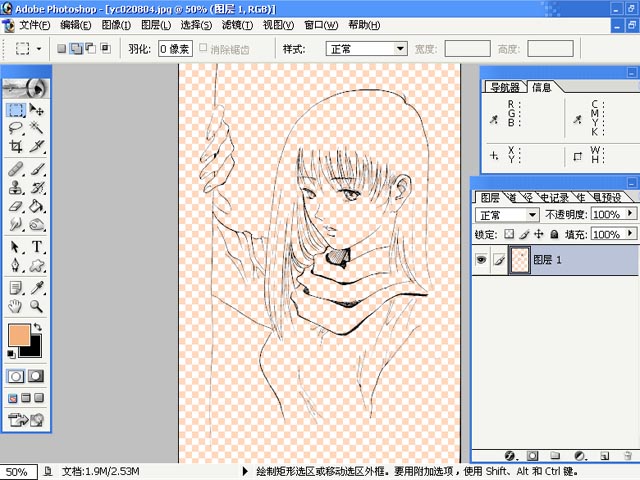Open XY units options in Info panel
640x480 pixels.
coord(494,156)
